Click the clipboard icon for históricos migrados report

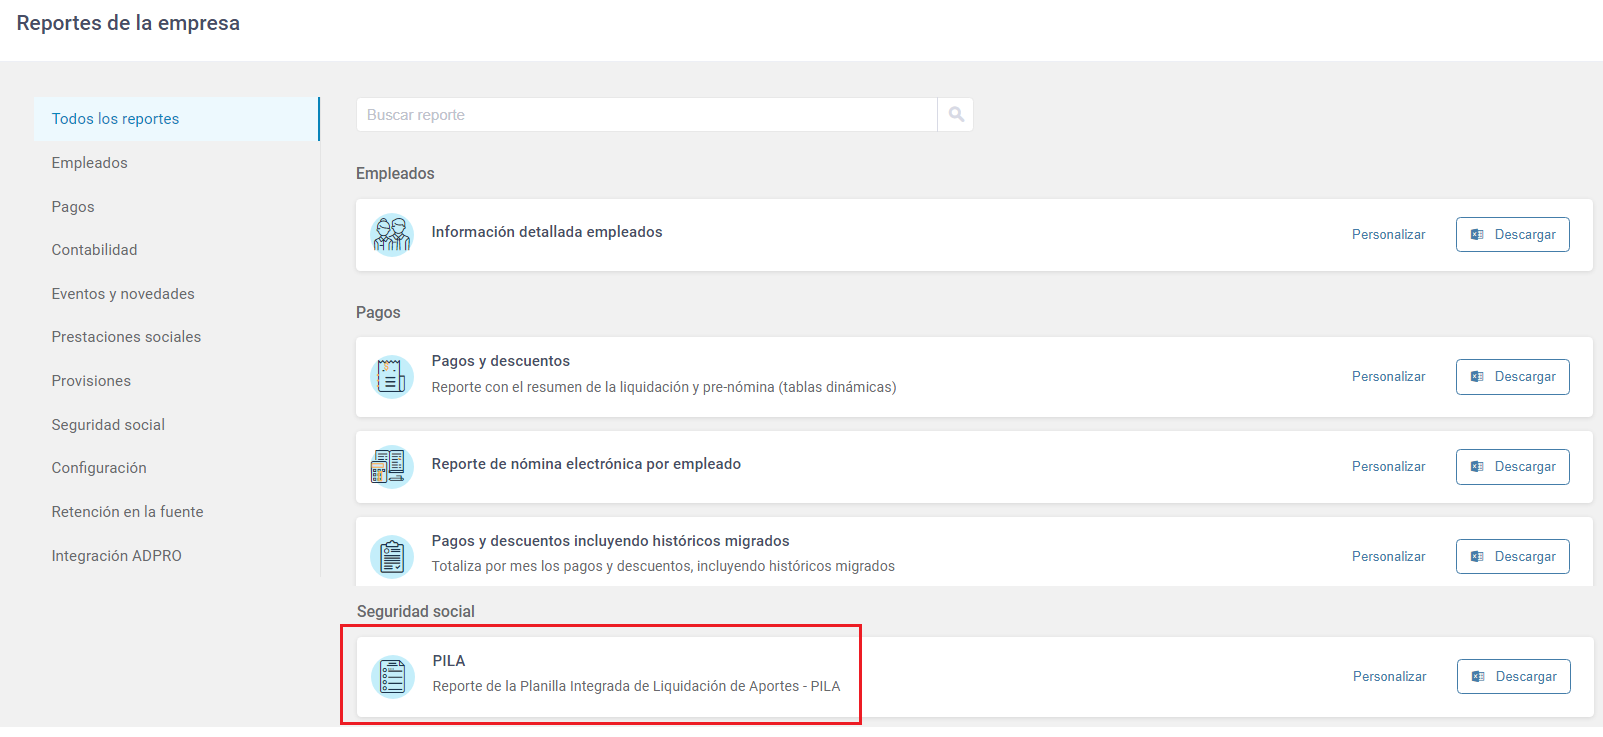pos(392,557)
